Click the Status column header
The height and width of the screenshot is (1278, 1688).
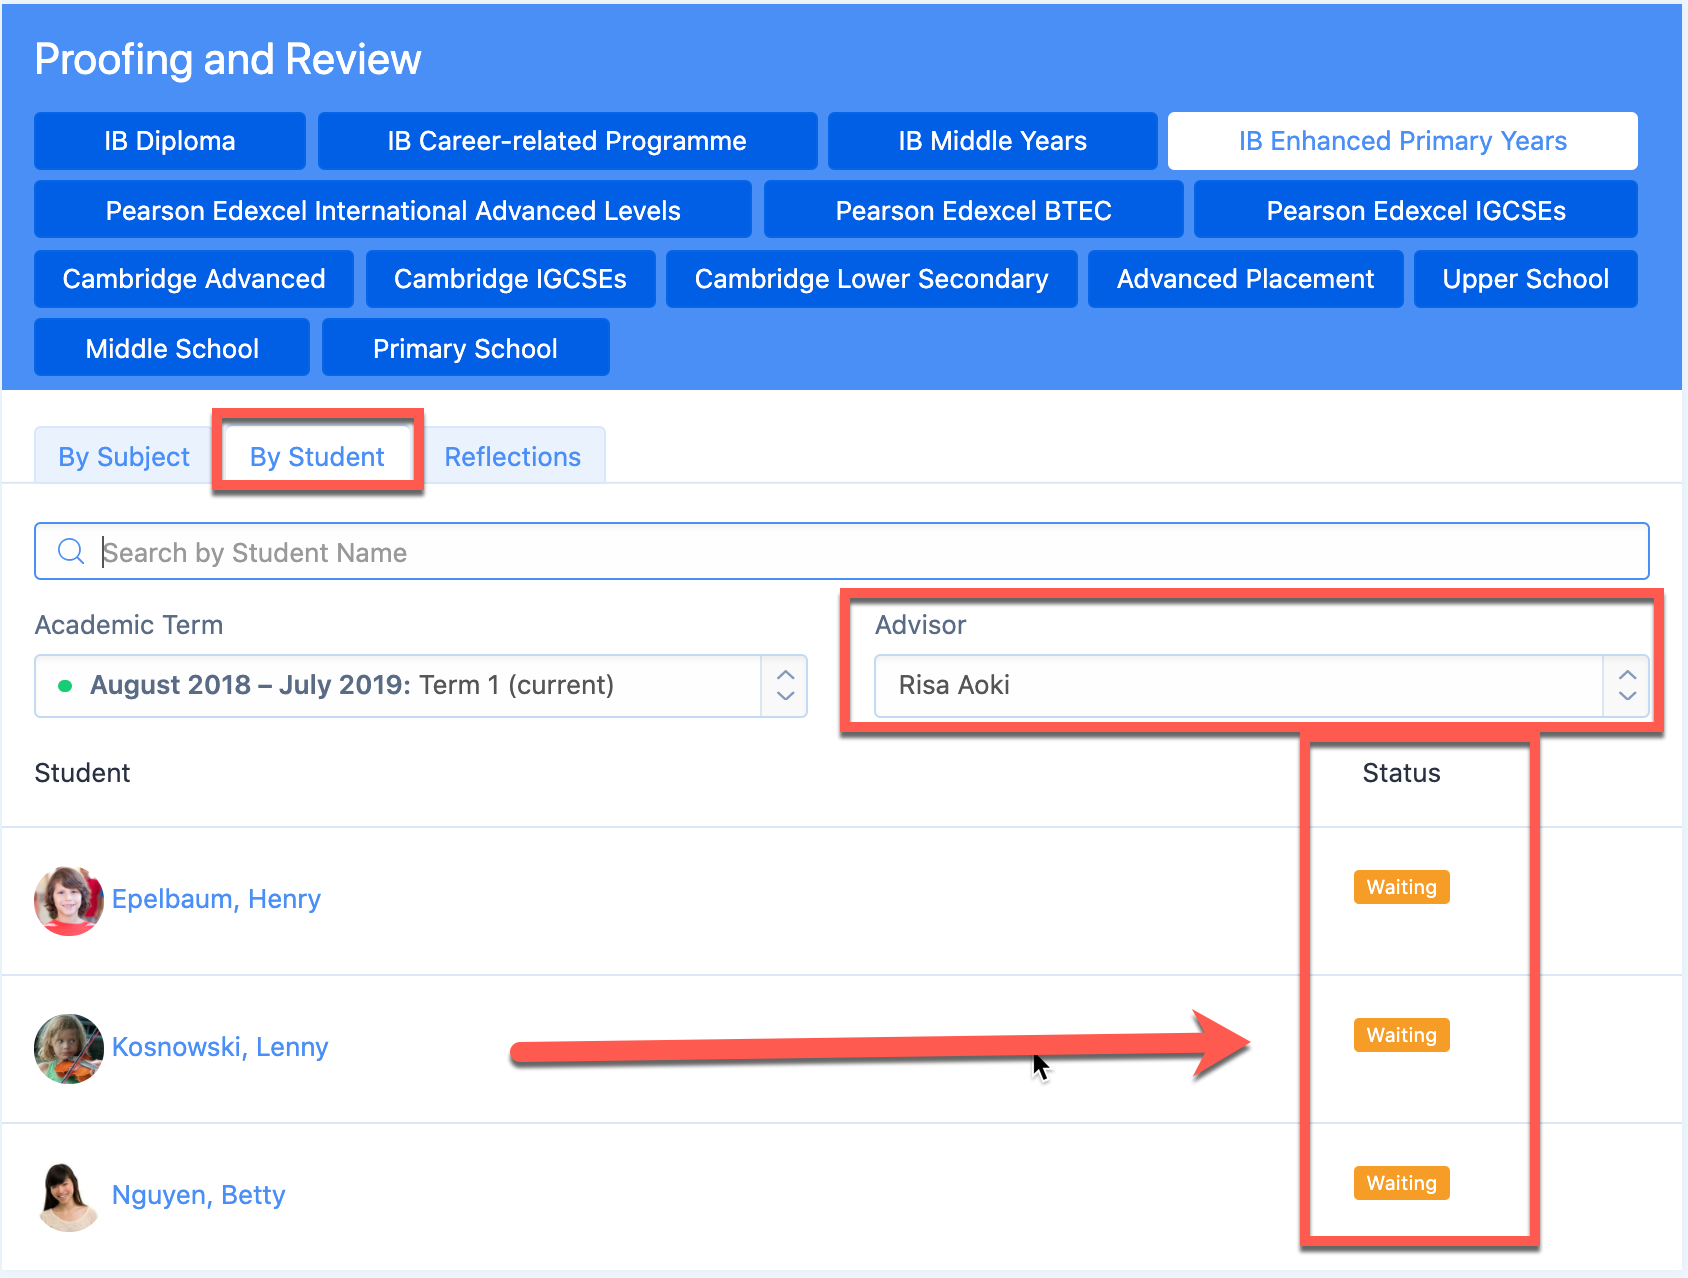tap(1401, 773)
